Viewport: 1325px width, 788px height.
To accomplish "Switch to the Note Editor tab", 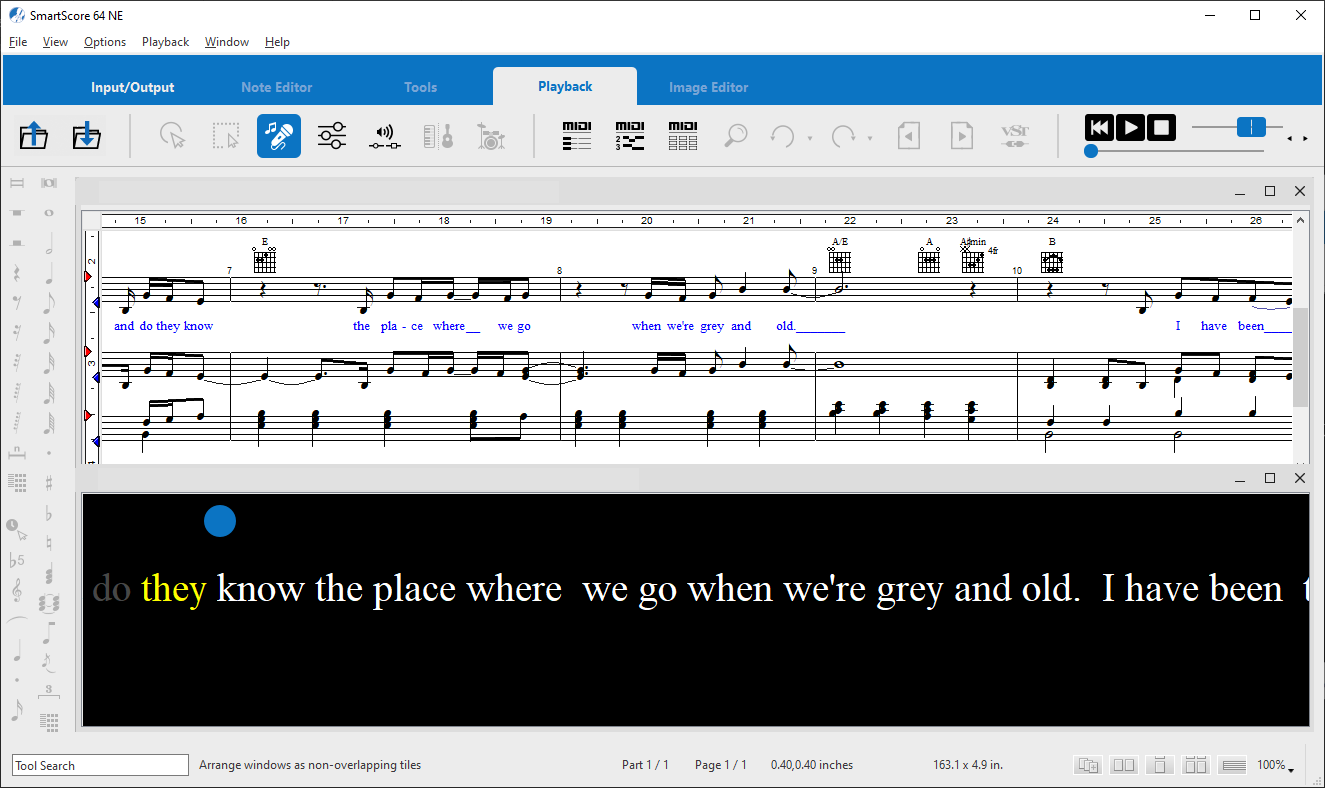I will (x=277, y=87).
